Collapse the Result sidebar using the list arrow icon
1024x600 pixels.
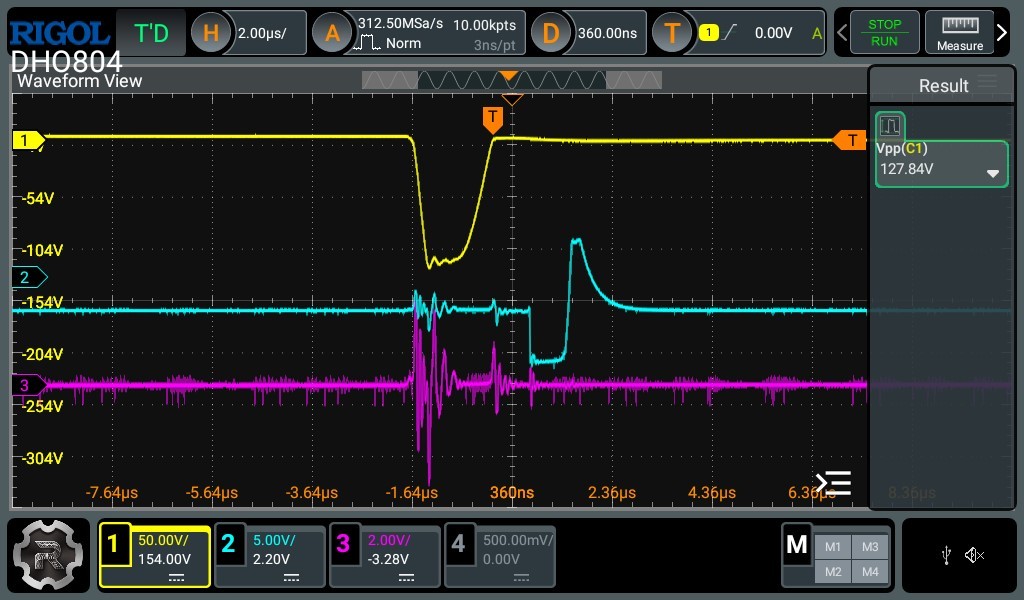(833, 483)
